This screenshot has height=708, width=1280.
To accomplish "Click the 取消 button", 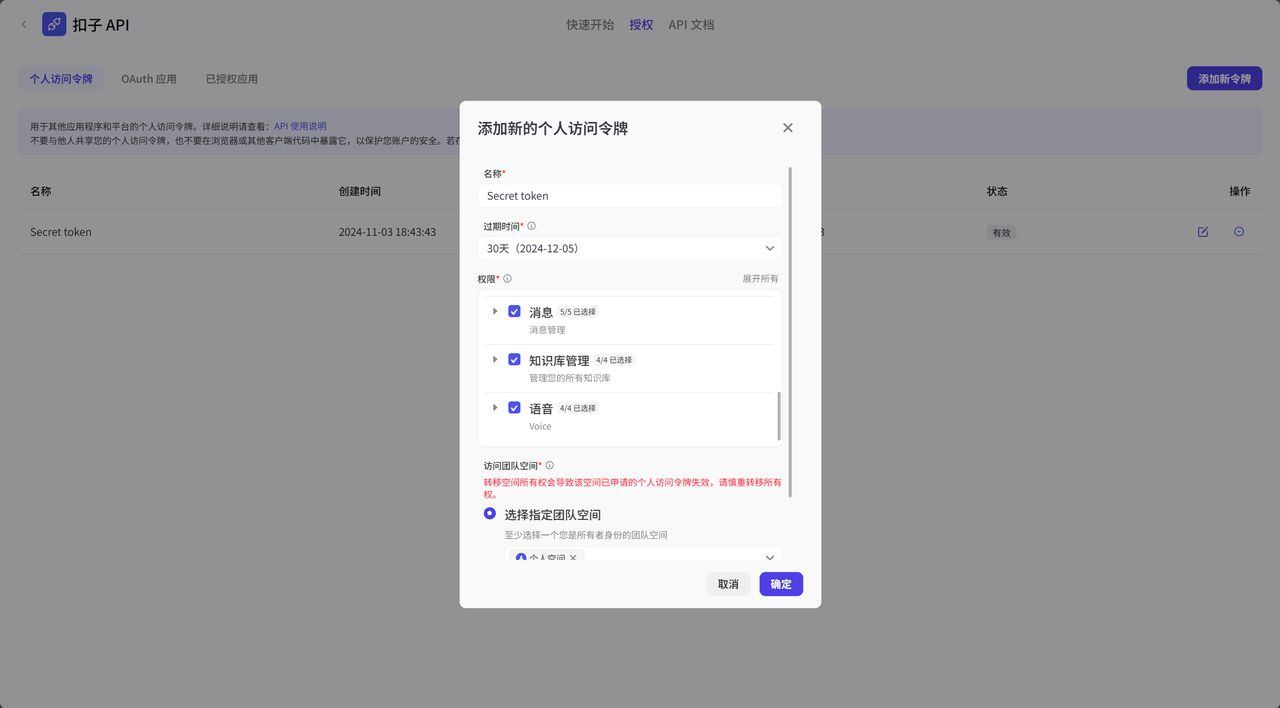I will 728,584.
